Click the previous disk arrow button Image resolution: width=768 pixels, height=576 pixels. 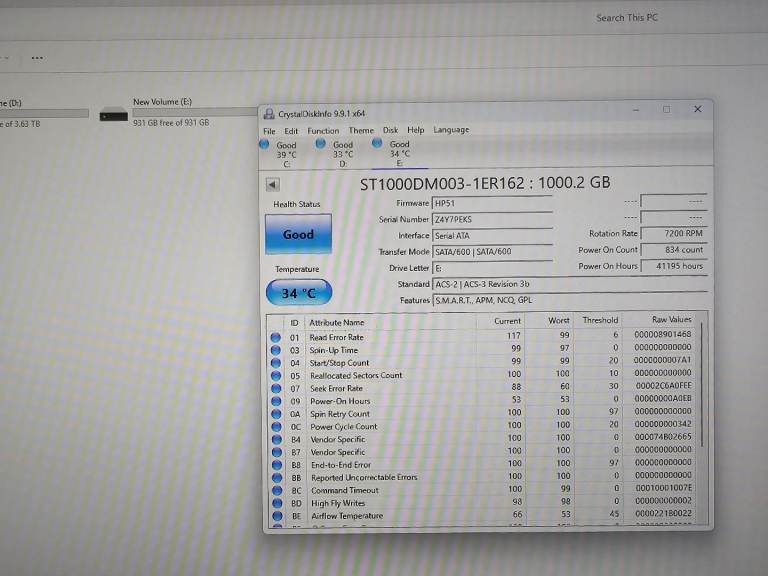(x=273, y=185)
